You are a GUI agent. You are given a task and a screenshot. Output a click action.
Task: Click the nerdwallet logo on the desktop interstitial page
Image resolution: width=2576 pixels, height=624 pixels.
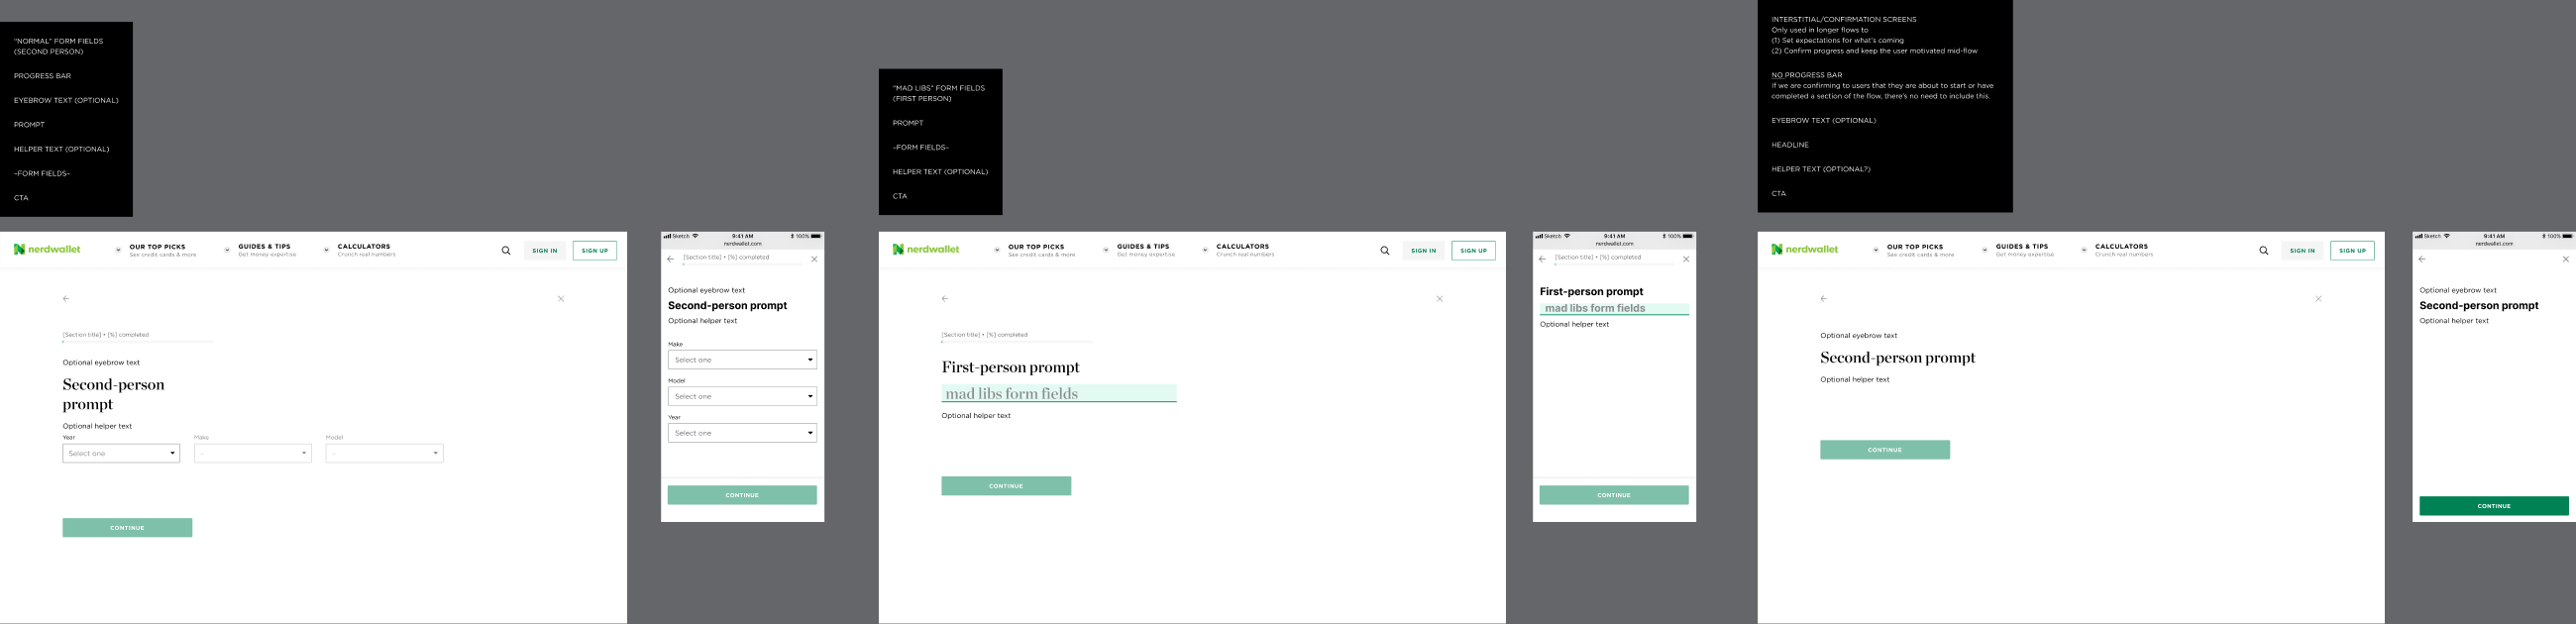coord(1805,249)
